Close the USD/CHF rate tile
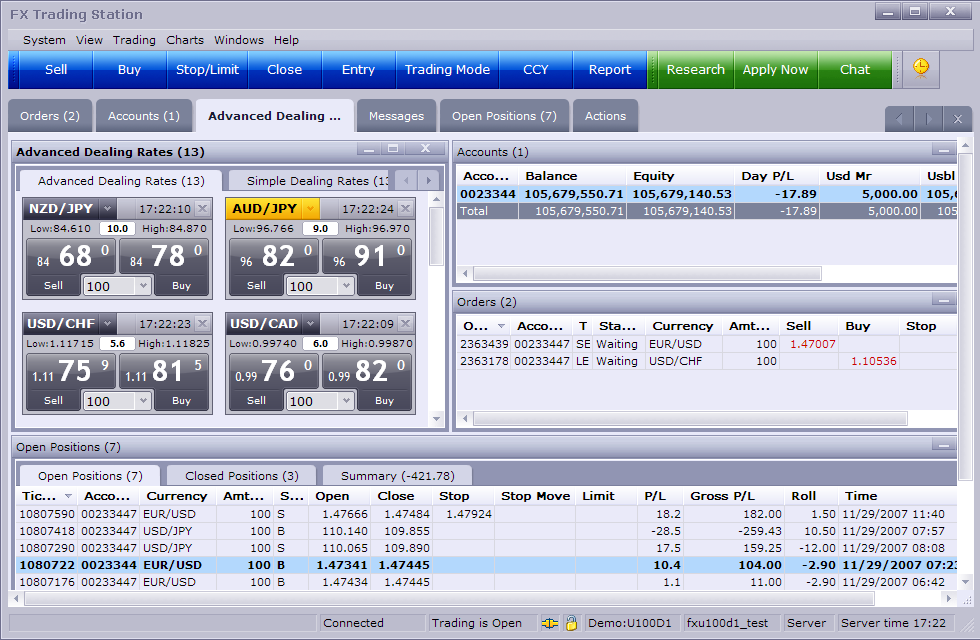The image size is (980, 640). [x=202, y=323]
